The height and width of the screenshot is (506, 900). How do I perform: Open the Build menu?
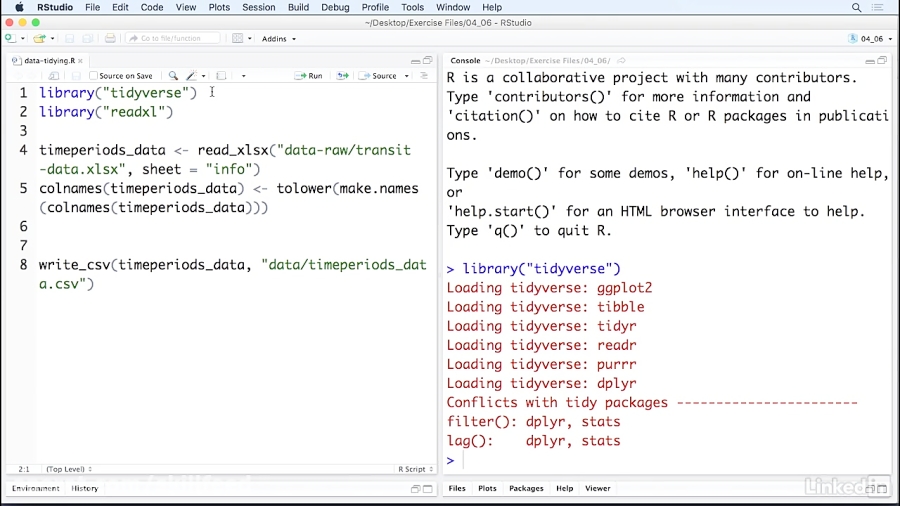[x=298, y=7]
